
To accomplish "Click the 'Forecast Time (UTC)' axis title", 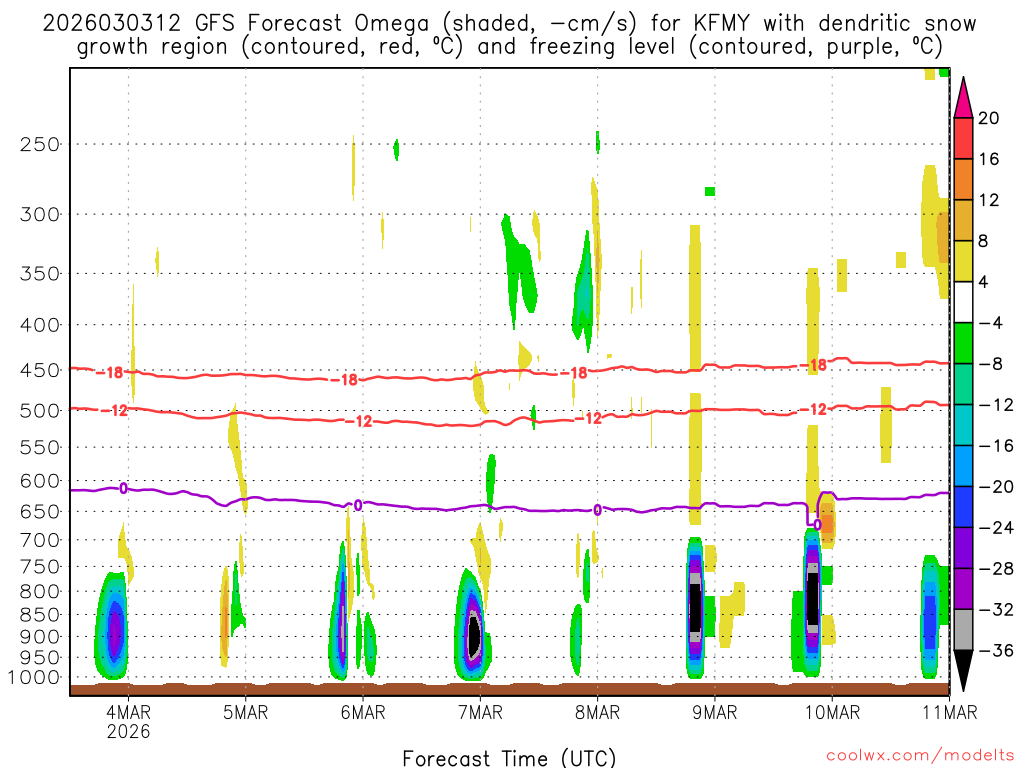I will [x=509, y=757].
